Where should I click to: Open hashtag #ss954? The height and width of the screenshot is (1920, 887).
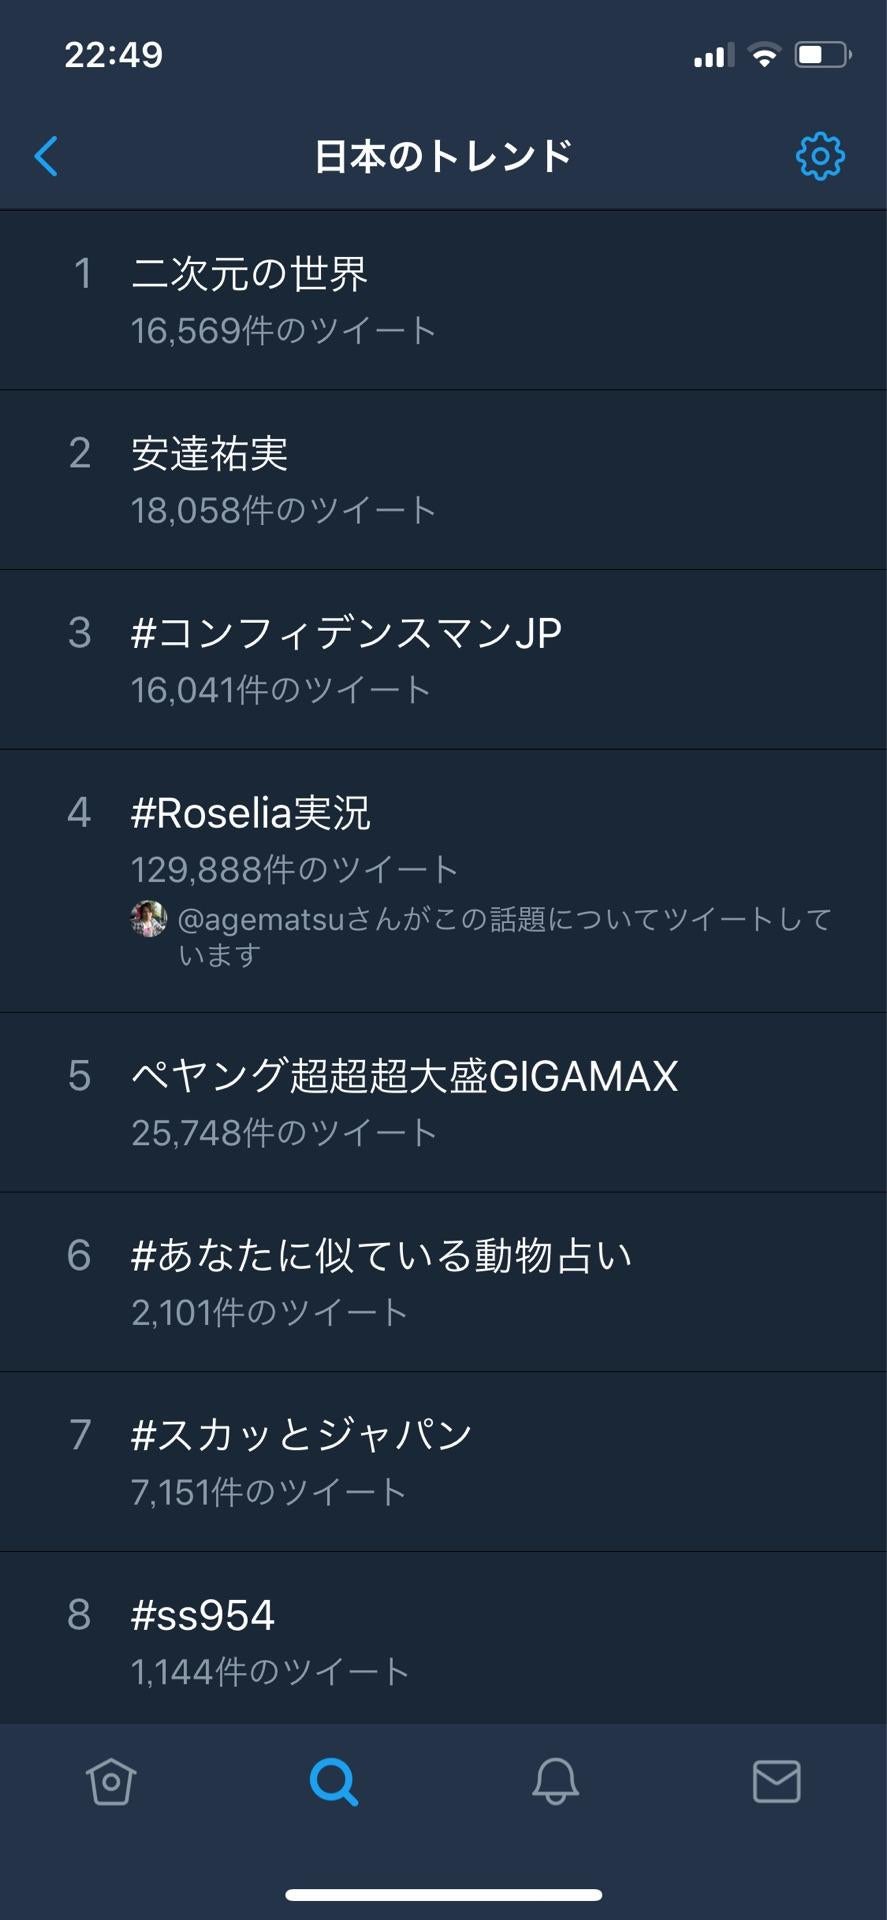[203, 1615]
